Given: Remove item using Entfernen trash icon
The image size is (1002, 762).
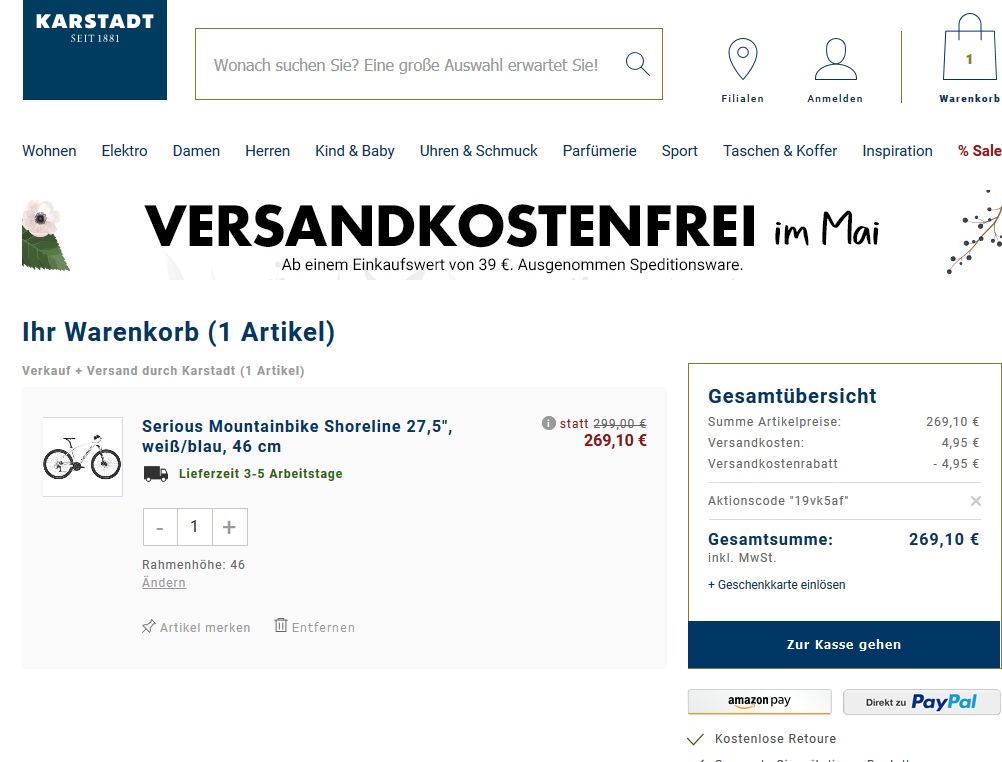Looking at the screenshot, I should tap(281, 626).
